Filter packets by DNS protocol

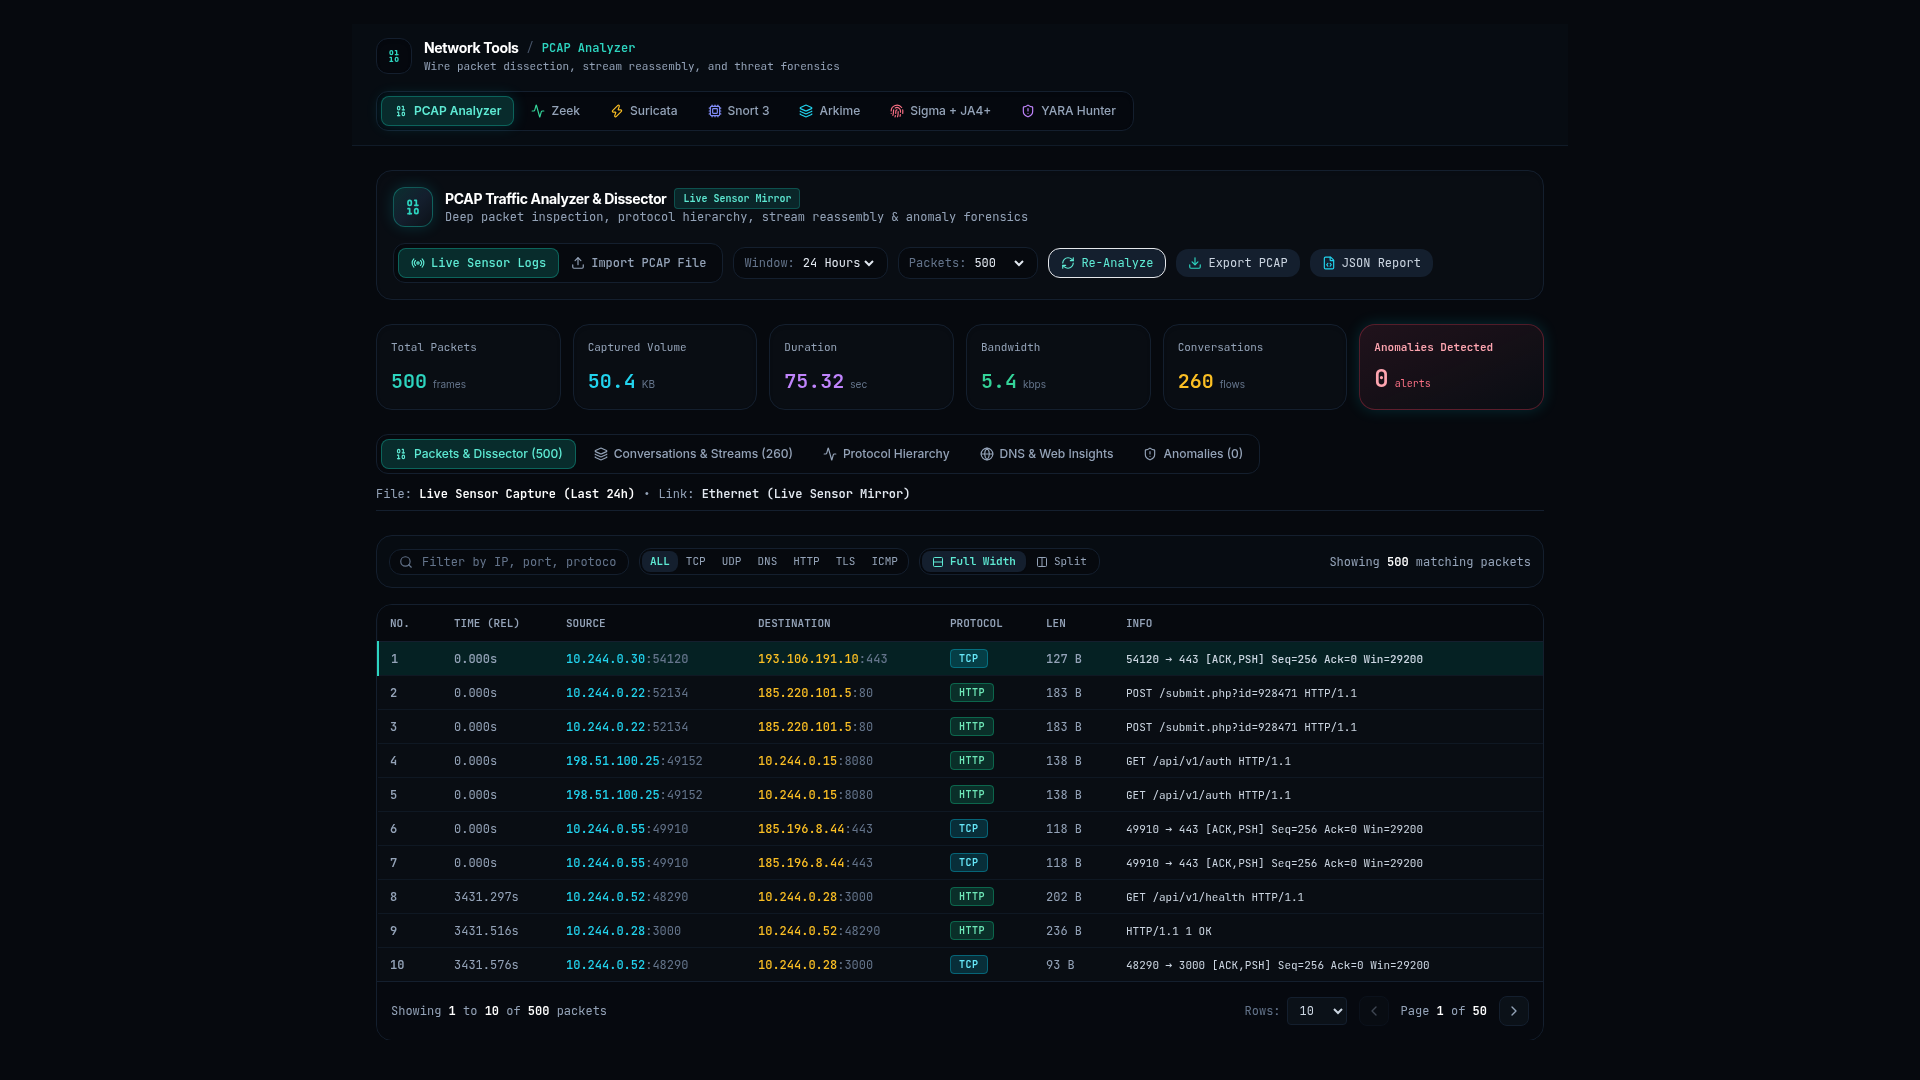tap(767, 562)
